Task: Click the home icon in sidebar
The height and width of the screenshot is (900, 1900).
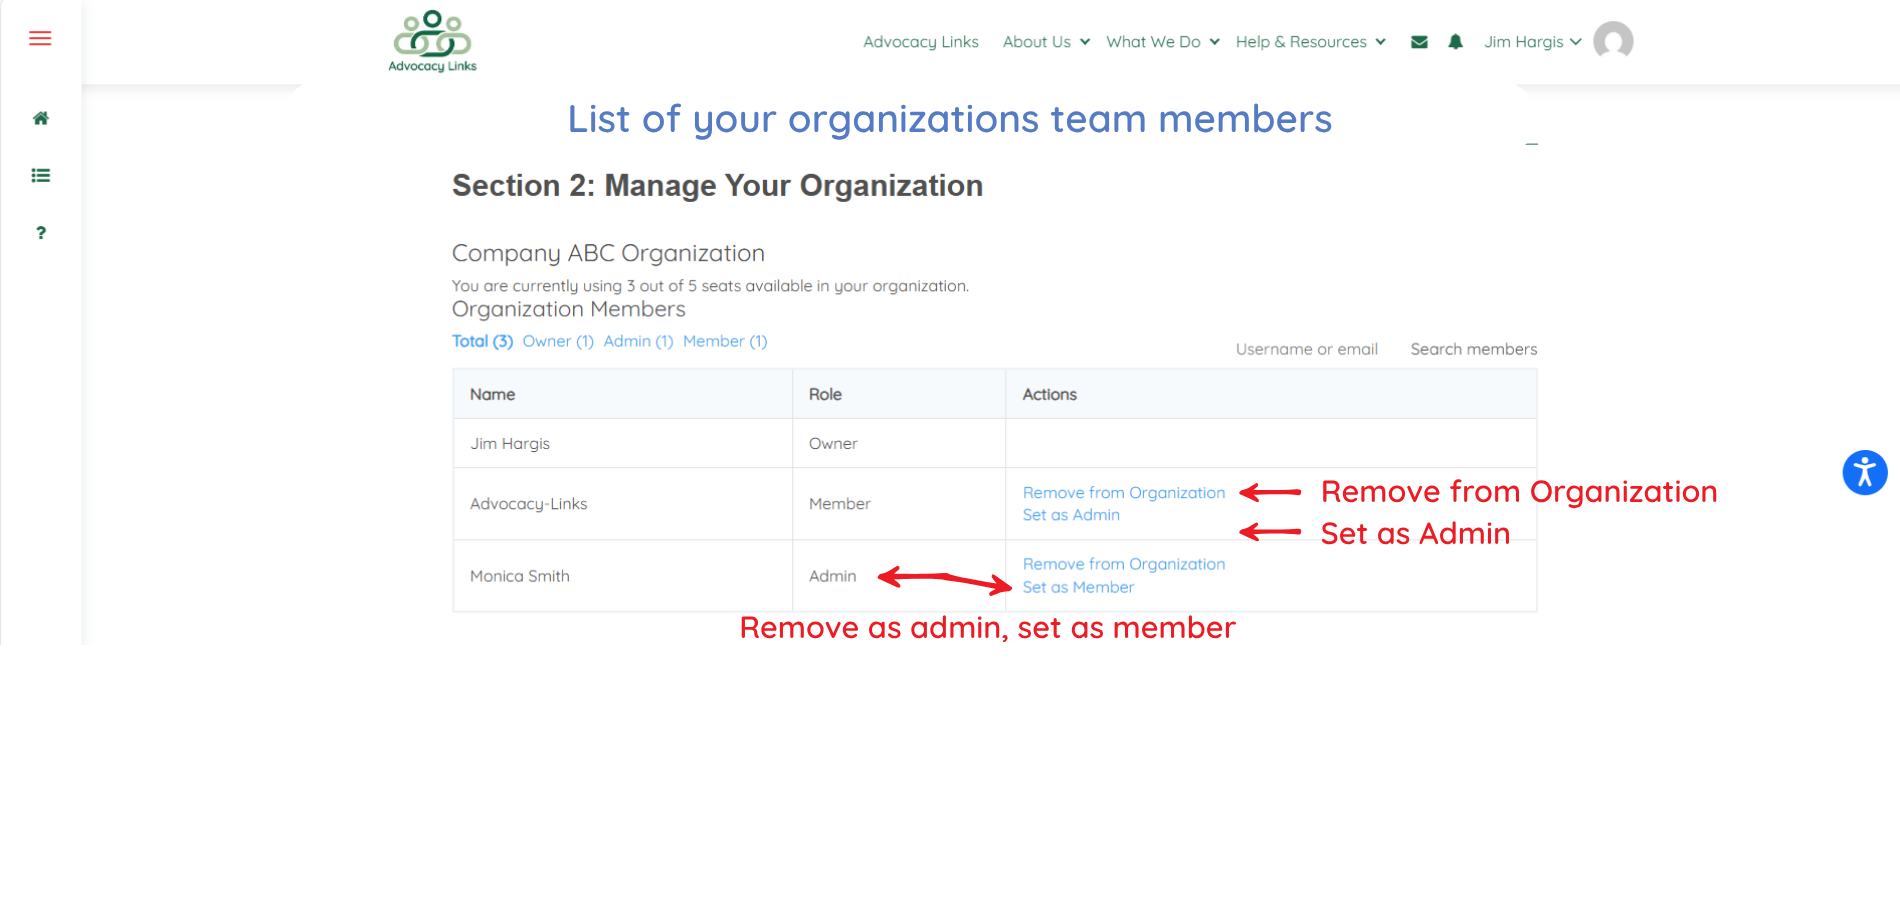Action: pyautogui.click(x=41, y=118)
